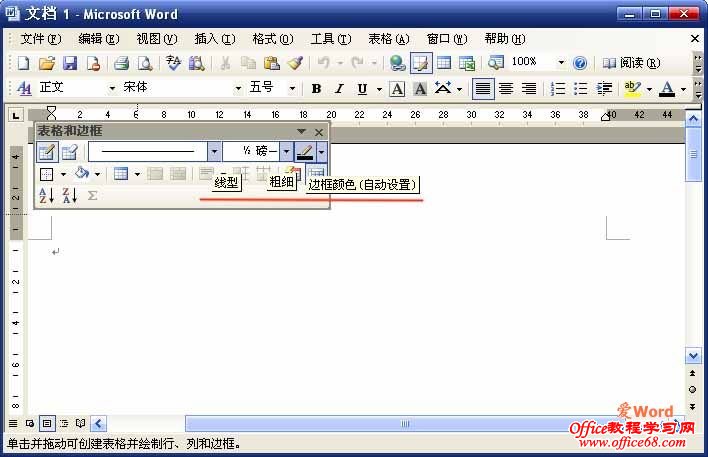The image size is (708, 457).
Task: Open the 工具(T) menu
Action: [331, 39]
